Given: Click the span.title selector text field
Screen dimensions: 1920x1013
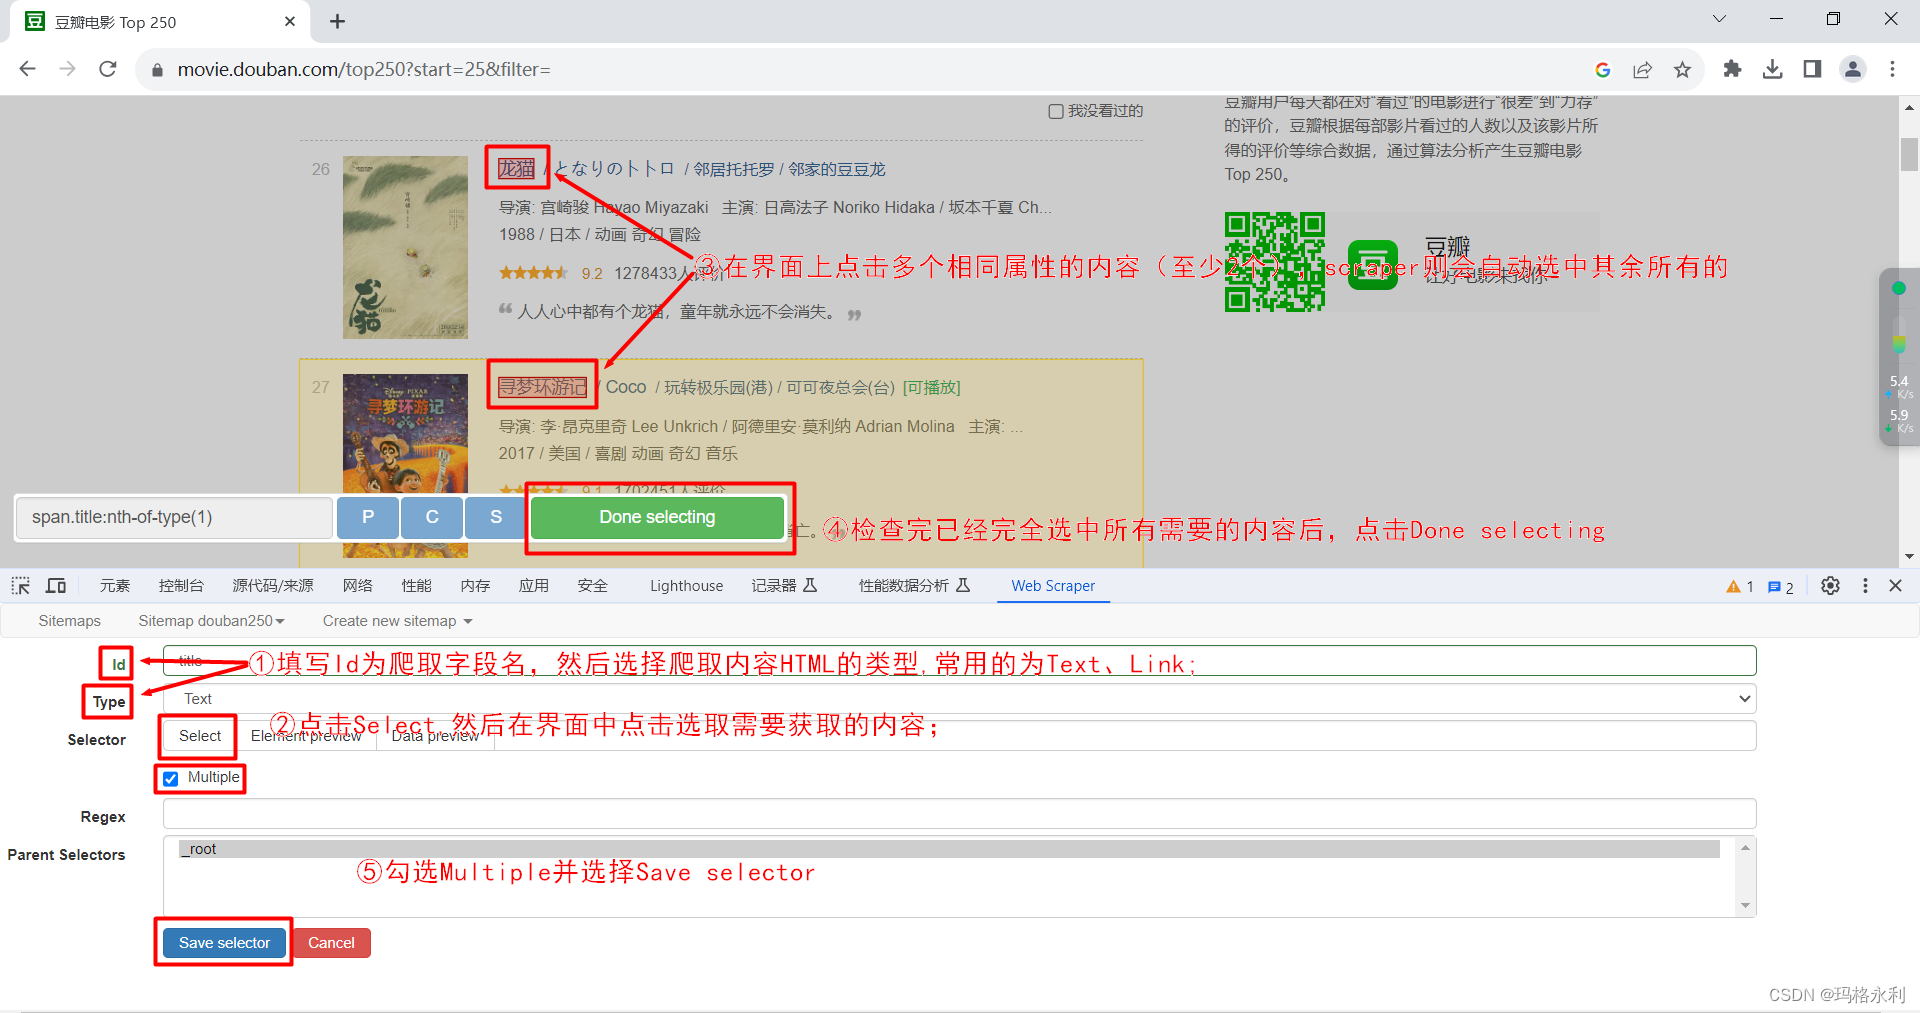Looking at the screenshot, I should 174,517.
